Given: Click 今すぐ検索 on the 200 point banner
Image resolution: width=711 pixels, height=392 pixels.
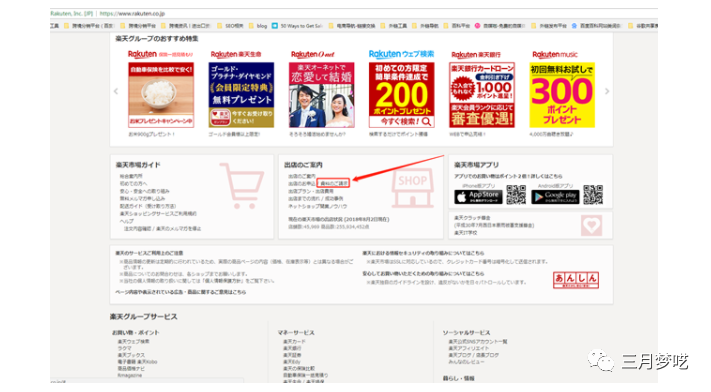Looking at the screenshot, I should [x=401, y=122].
